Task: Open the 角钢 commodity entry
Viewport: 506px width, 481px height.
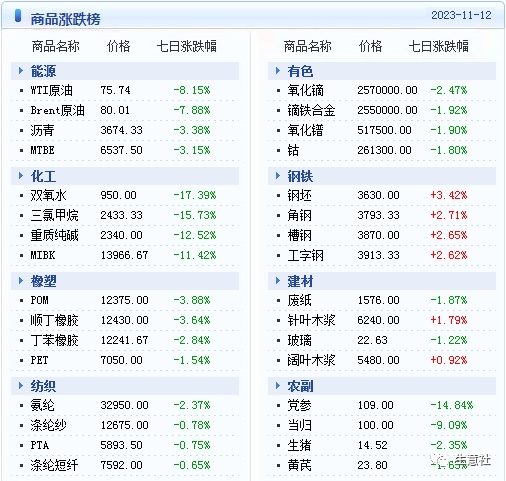Action: pyautogui.click(x=299, y=215)
